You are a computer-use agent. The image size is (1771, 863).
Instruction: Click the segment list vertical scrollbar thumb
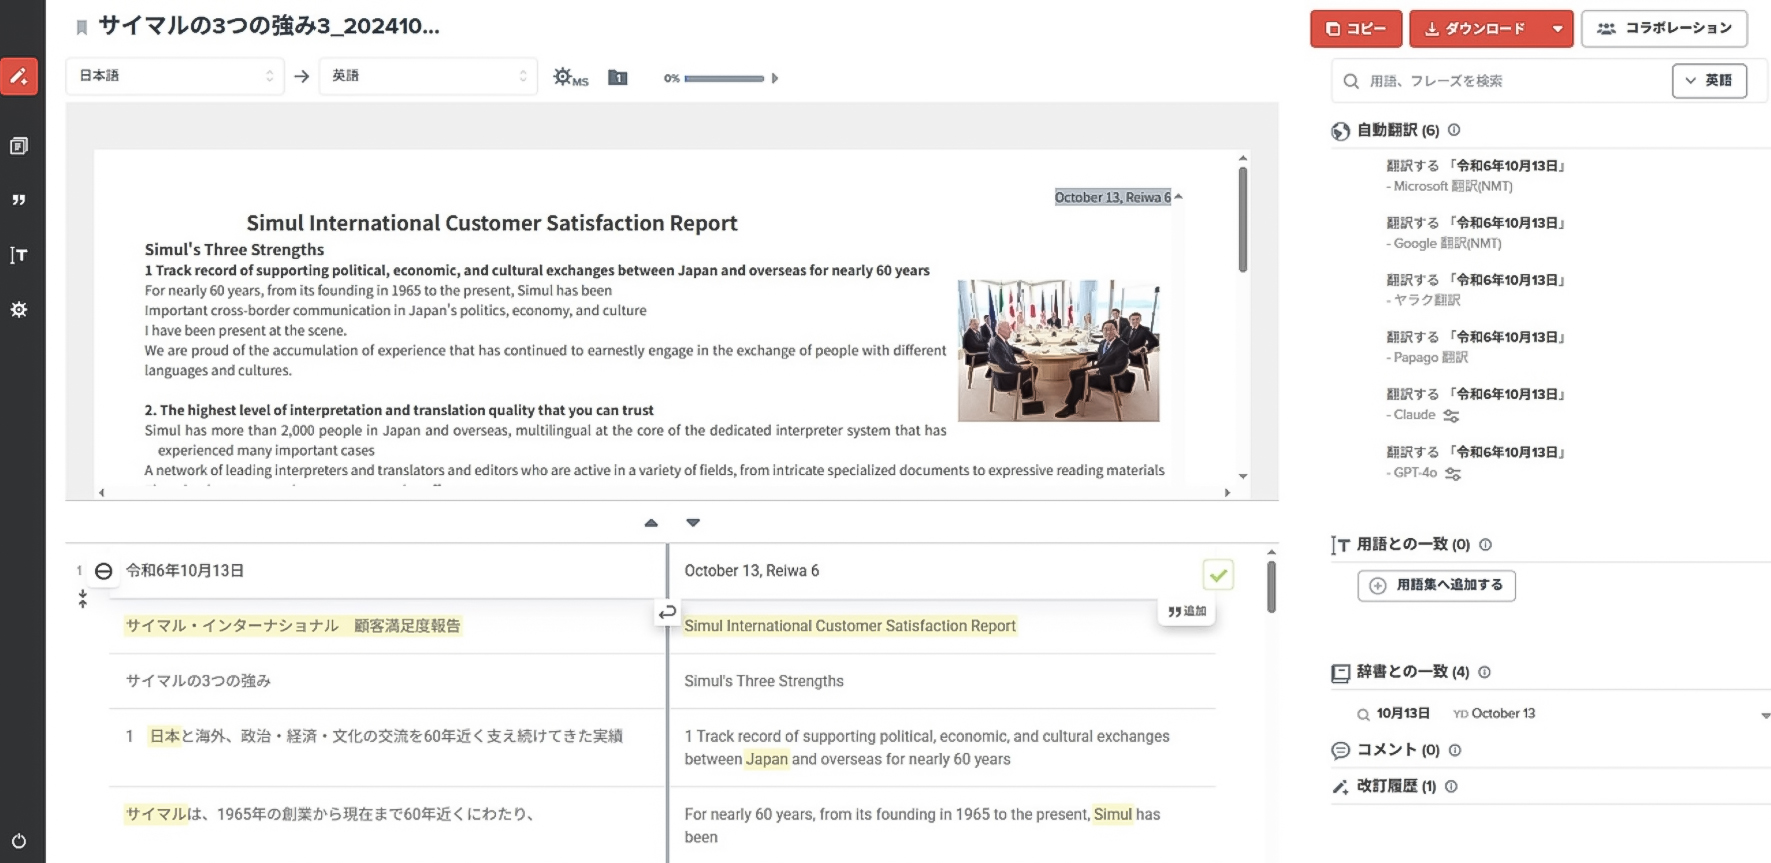point(1271,587)
